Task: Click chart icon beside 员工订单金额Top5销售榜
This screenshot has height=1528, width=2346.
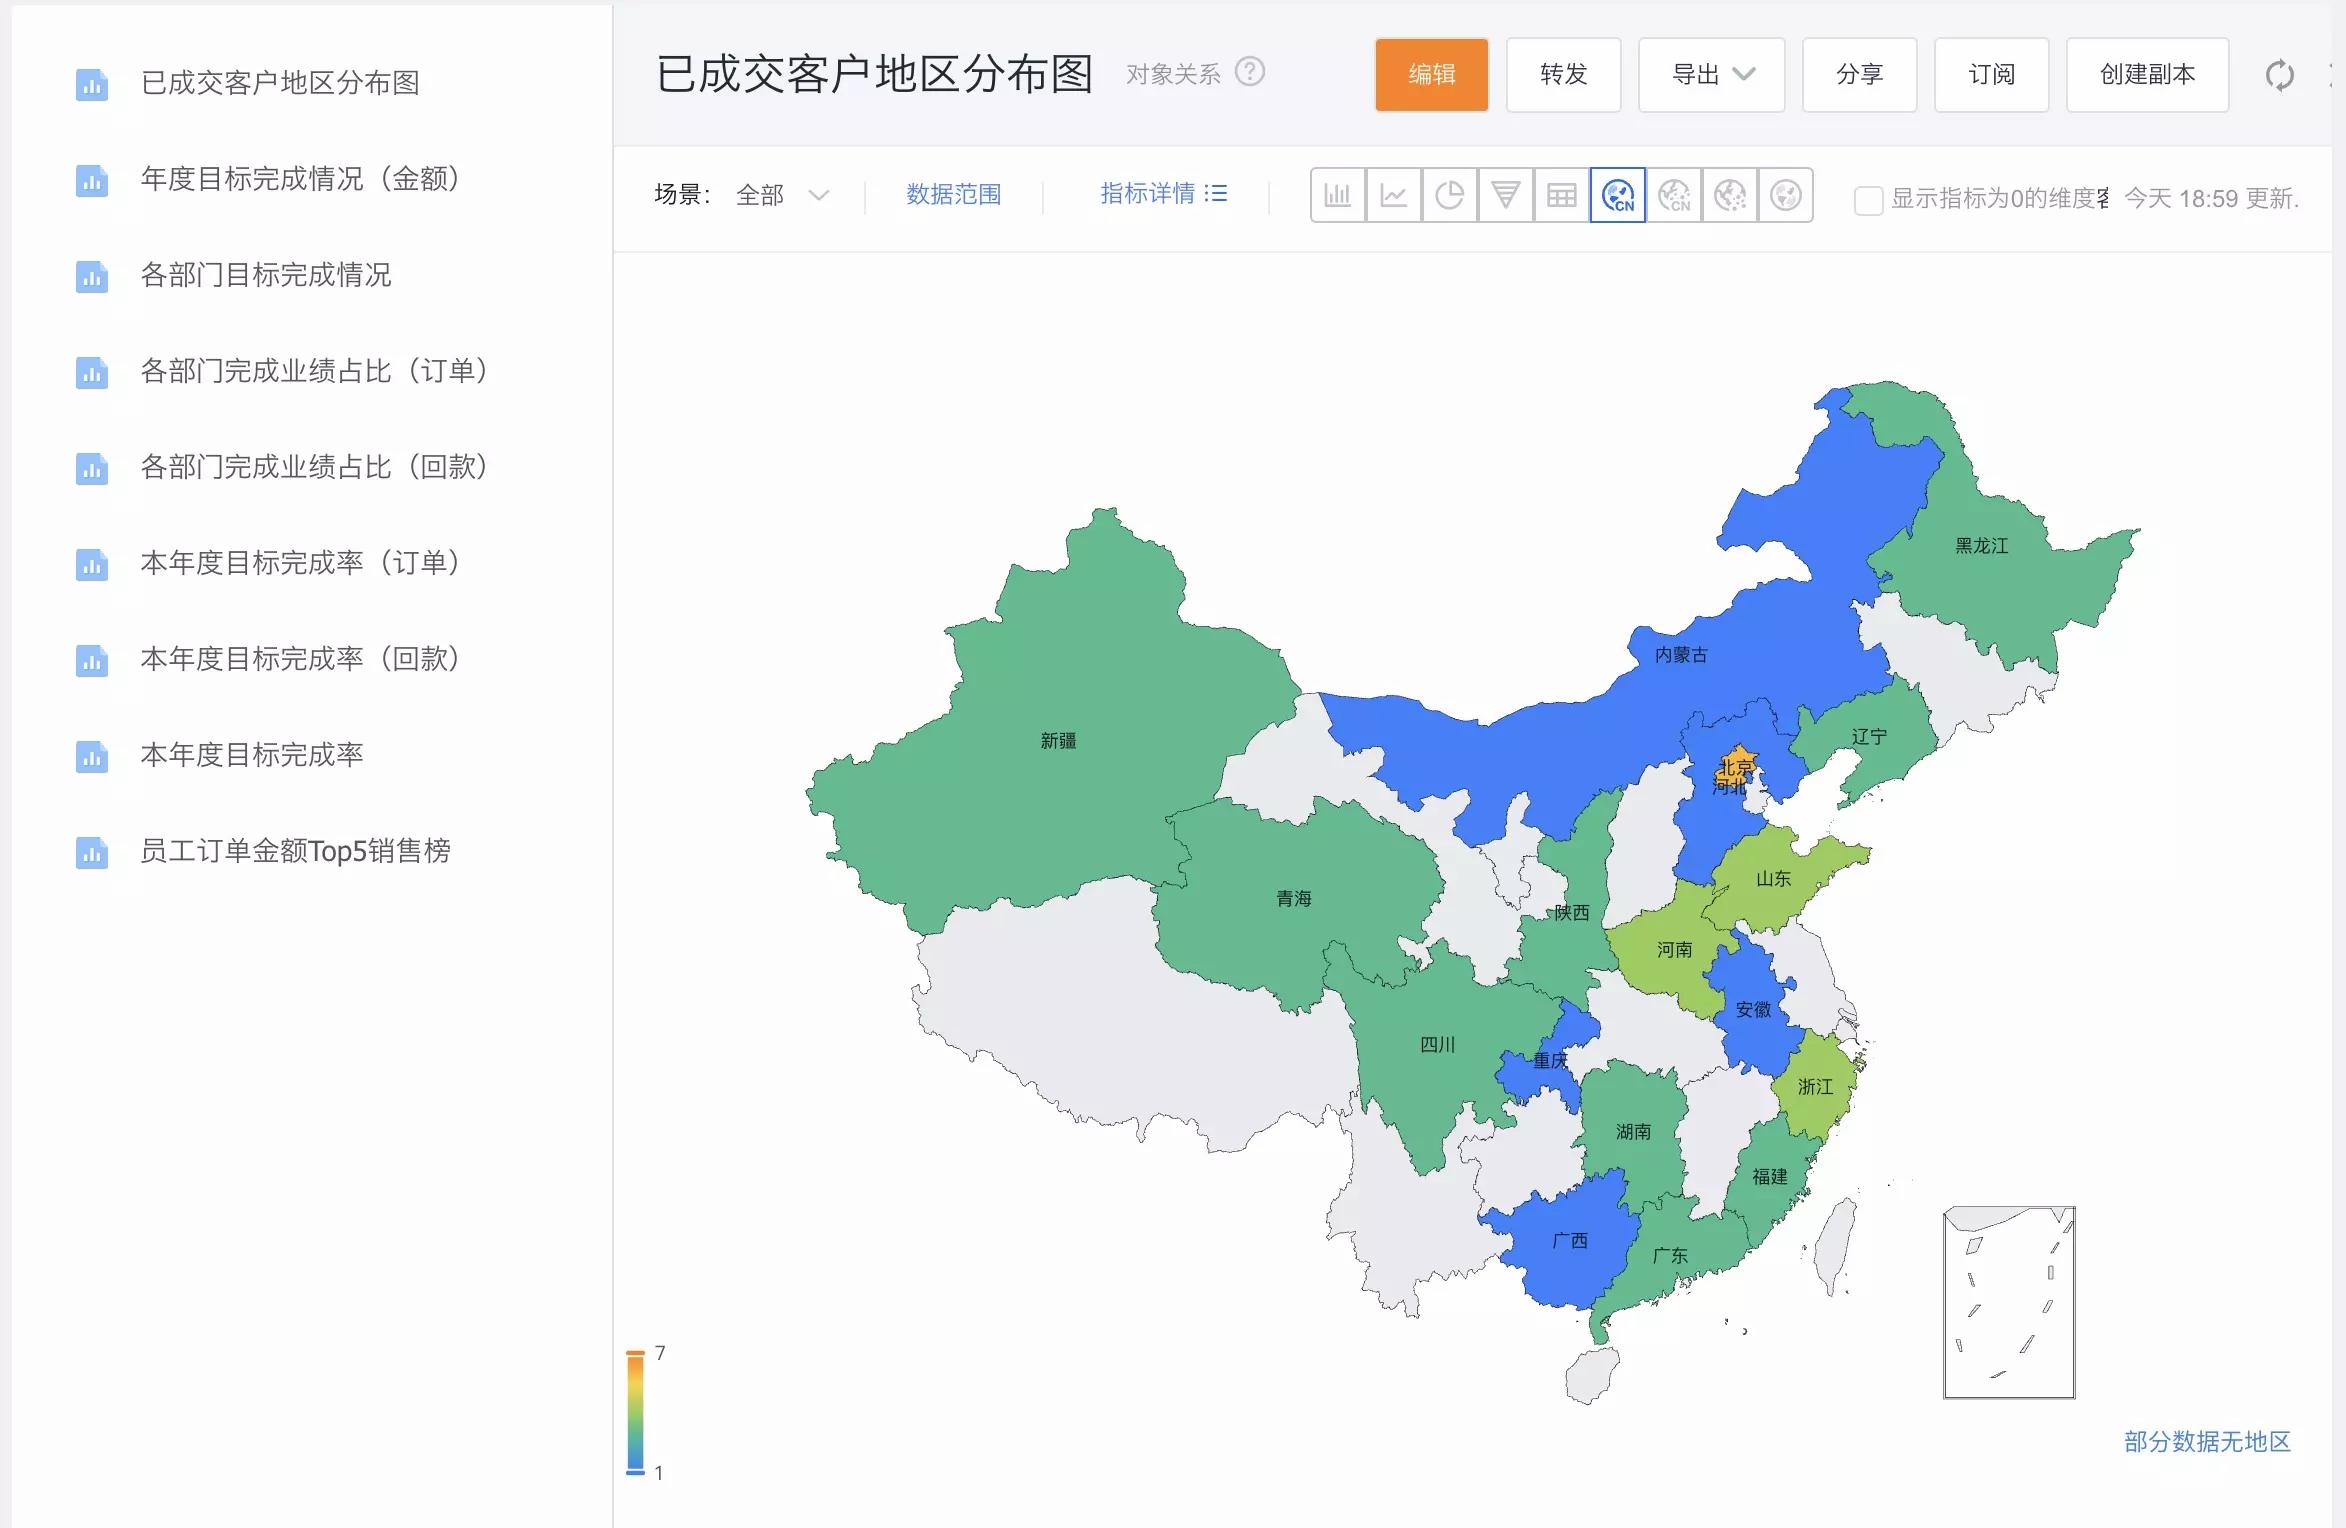Action: click(x=92, y=852)
